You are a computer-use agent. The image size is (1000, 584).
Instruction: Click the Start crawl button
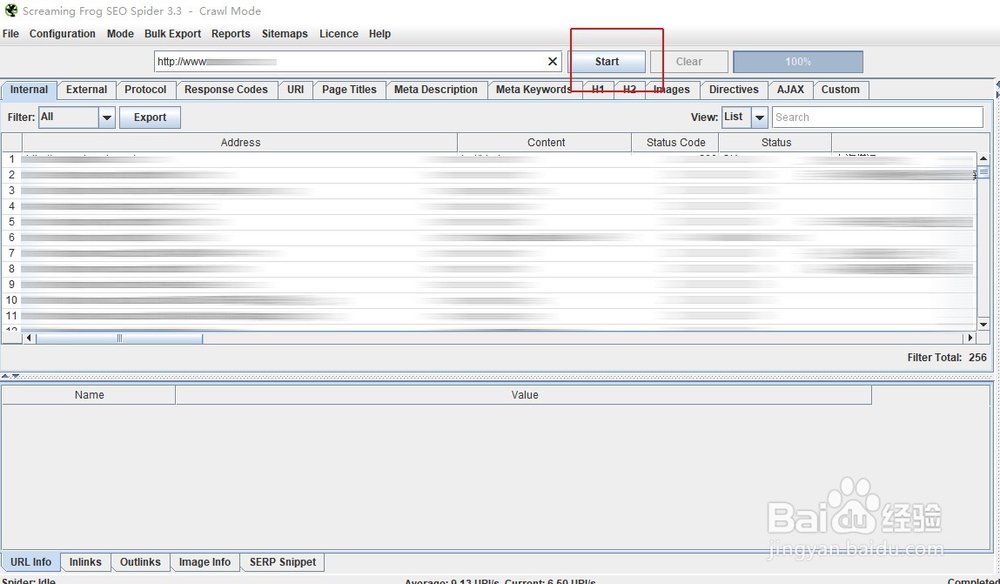(x=607, y=61)
